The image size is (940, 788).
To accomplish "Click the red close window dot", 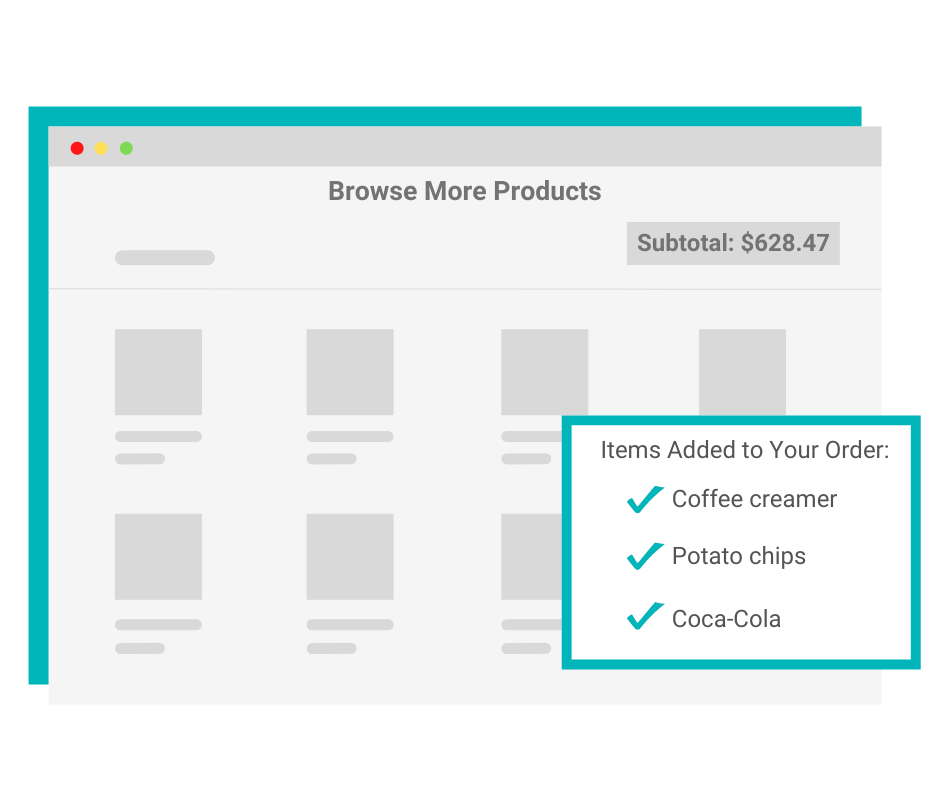I will click(x=77, y=148).
